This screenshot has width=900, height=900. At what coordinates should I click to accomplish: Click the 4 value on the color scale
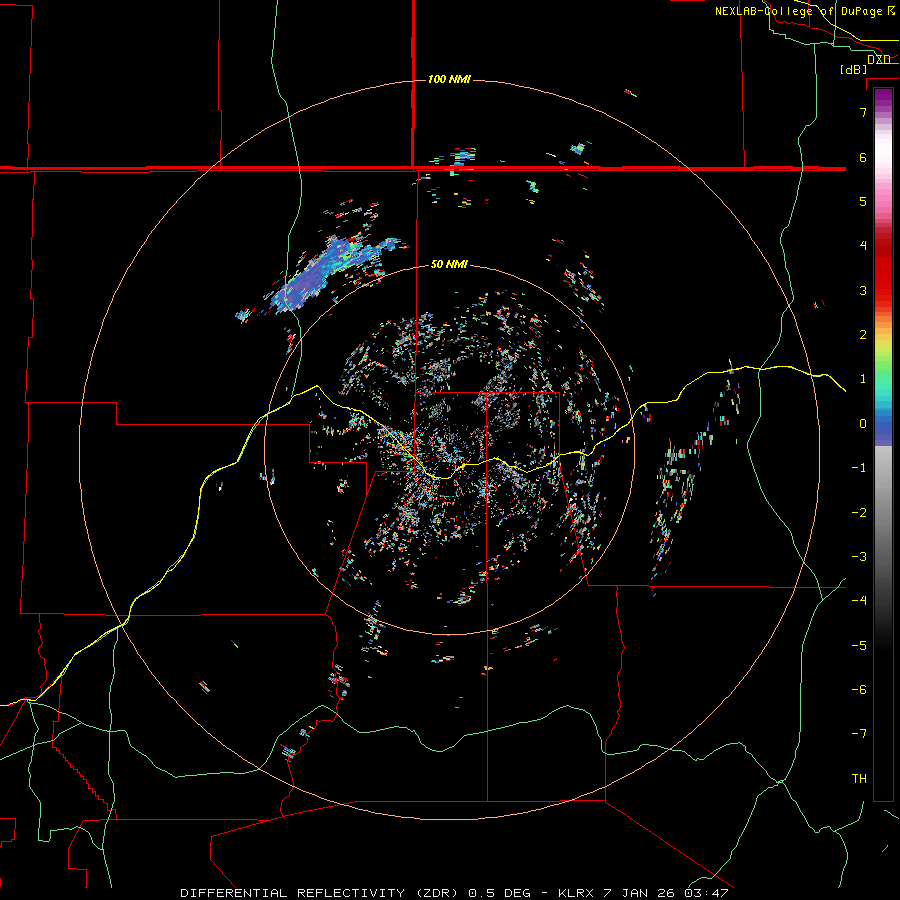(863, 246)
